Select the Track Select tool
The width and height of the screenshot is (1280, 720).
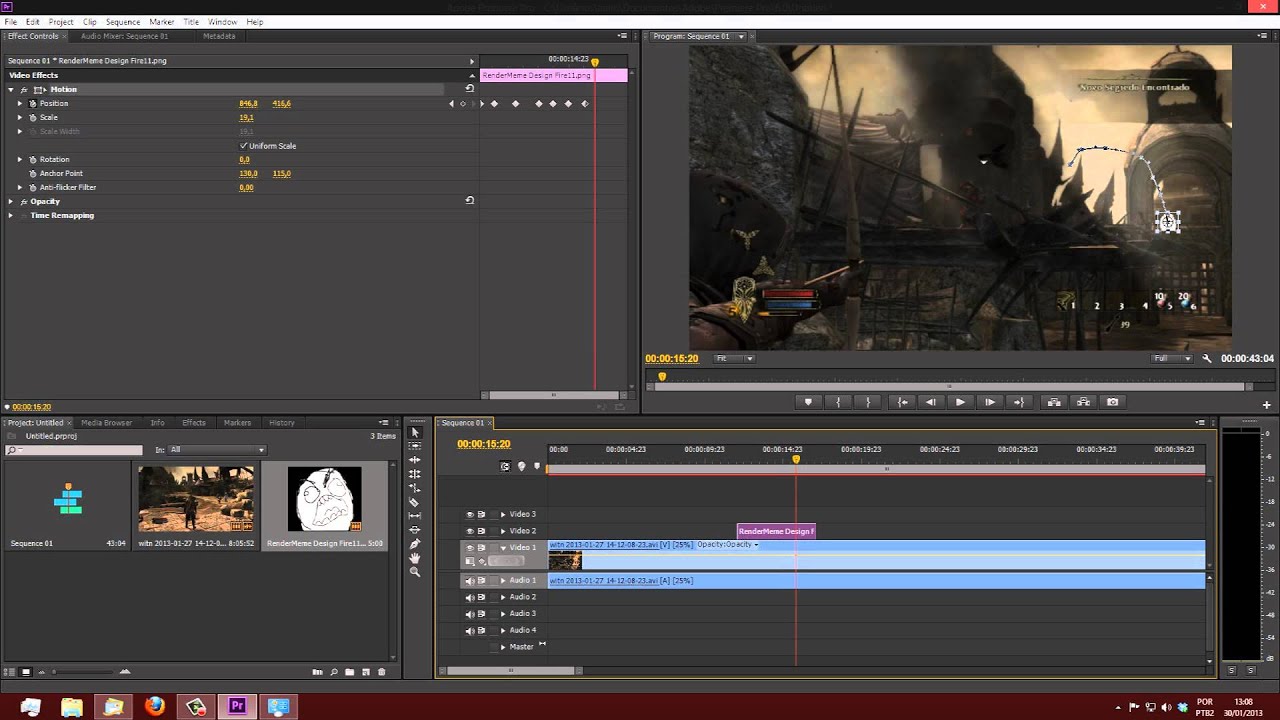pyautogui.click(x=415, y=446)
